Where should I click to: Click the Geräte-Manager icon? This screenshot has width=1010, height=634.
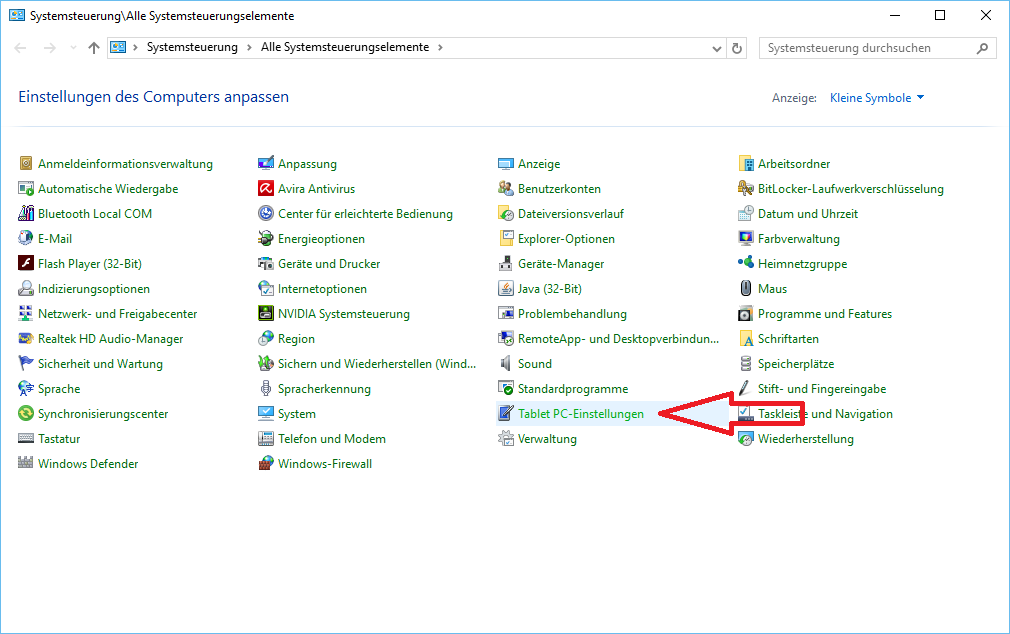[x=506, y=263]
